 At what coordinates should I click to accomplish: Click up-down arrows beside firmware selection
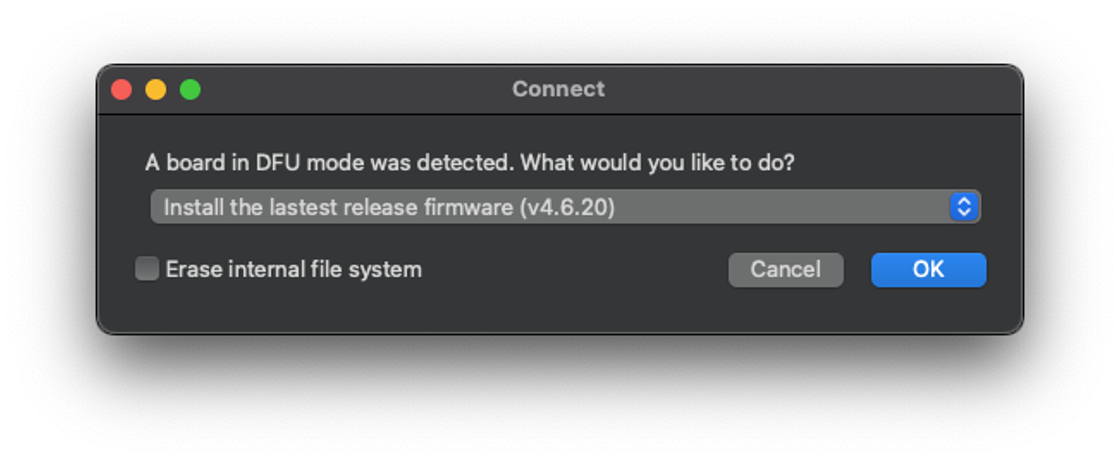tap(964, 207)
